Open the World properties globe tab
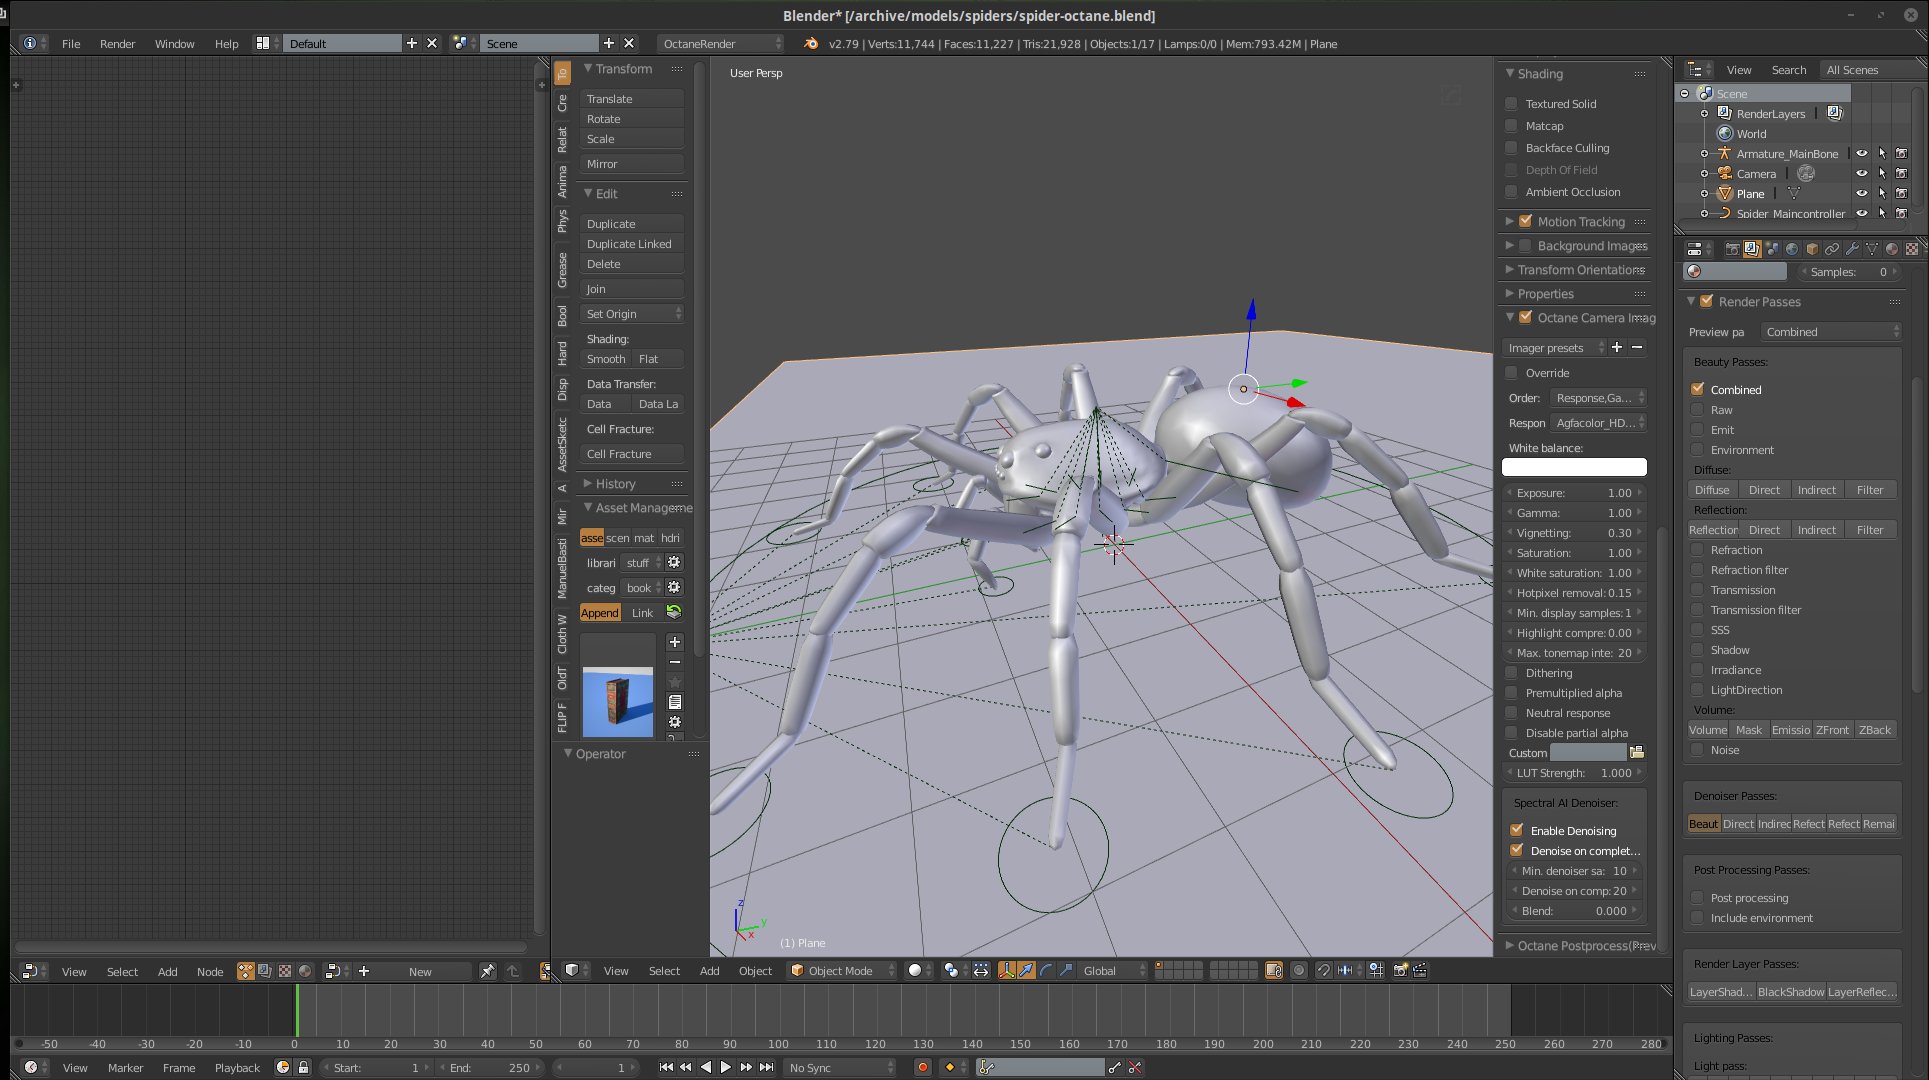1929x1080 pixels. 1791,249
